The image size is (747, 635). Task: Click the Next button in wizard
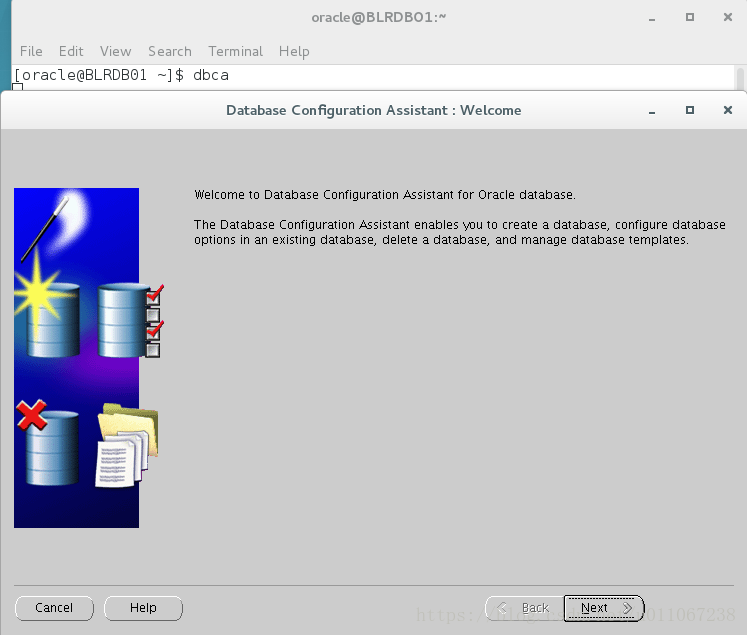604,608
